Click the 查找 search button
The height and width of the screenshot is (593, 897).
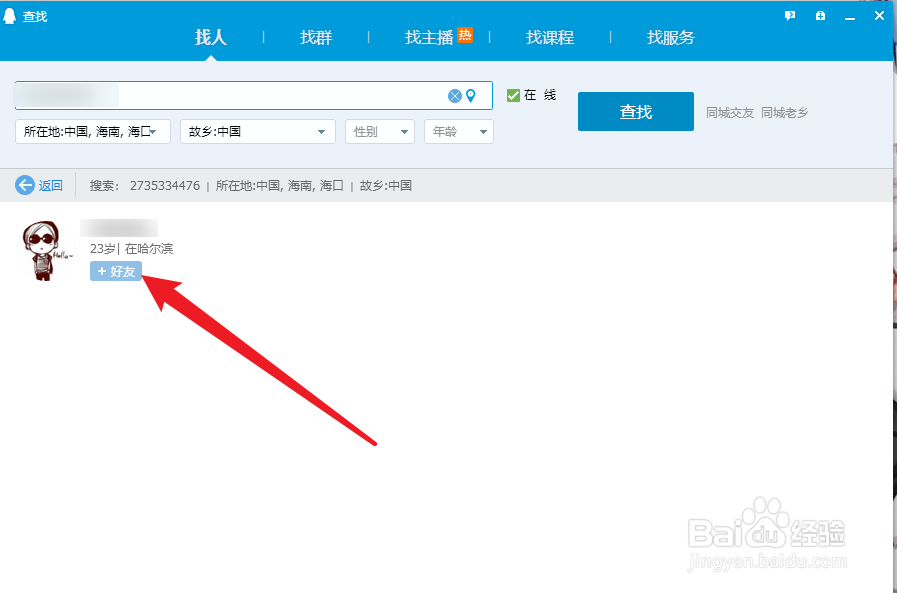tap(635, 111)
